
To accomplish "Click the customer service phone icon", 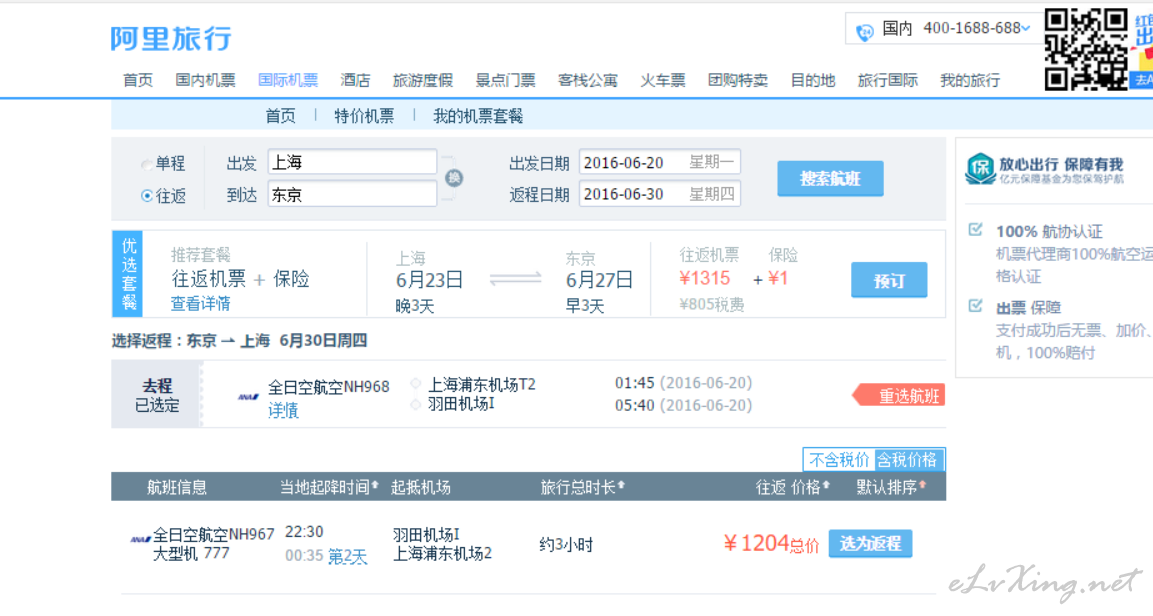I will click(x=865, y=31).
